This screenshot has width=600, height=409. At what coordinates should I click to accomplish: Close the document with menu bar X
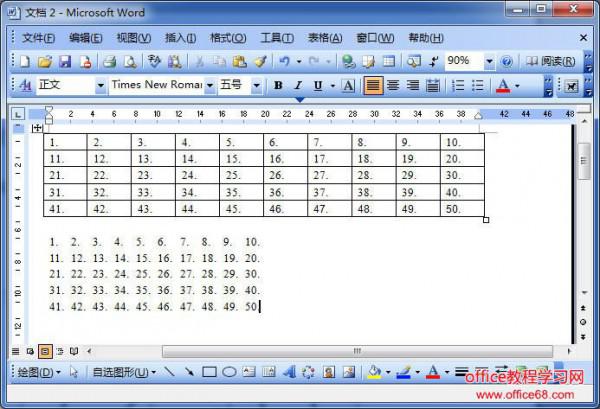point(583,37)
